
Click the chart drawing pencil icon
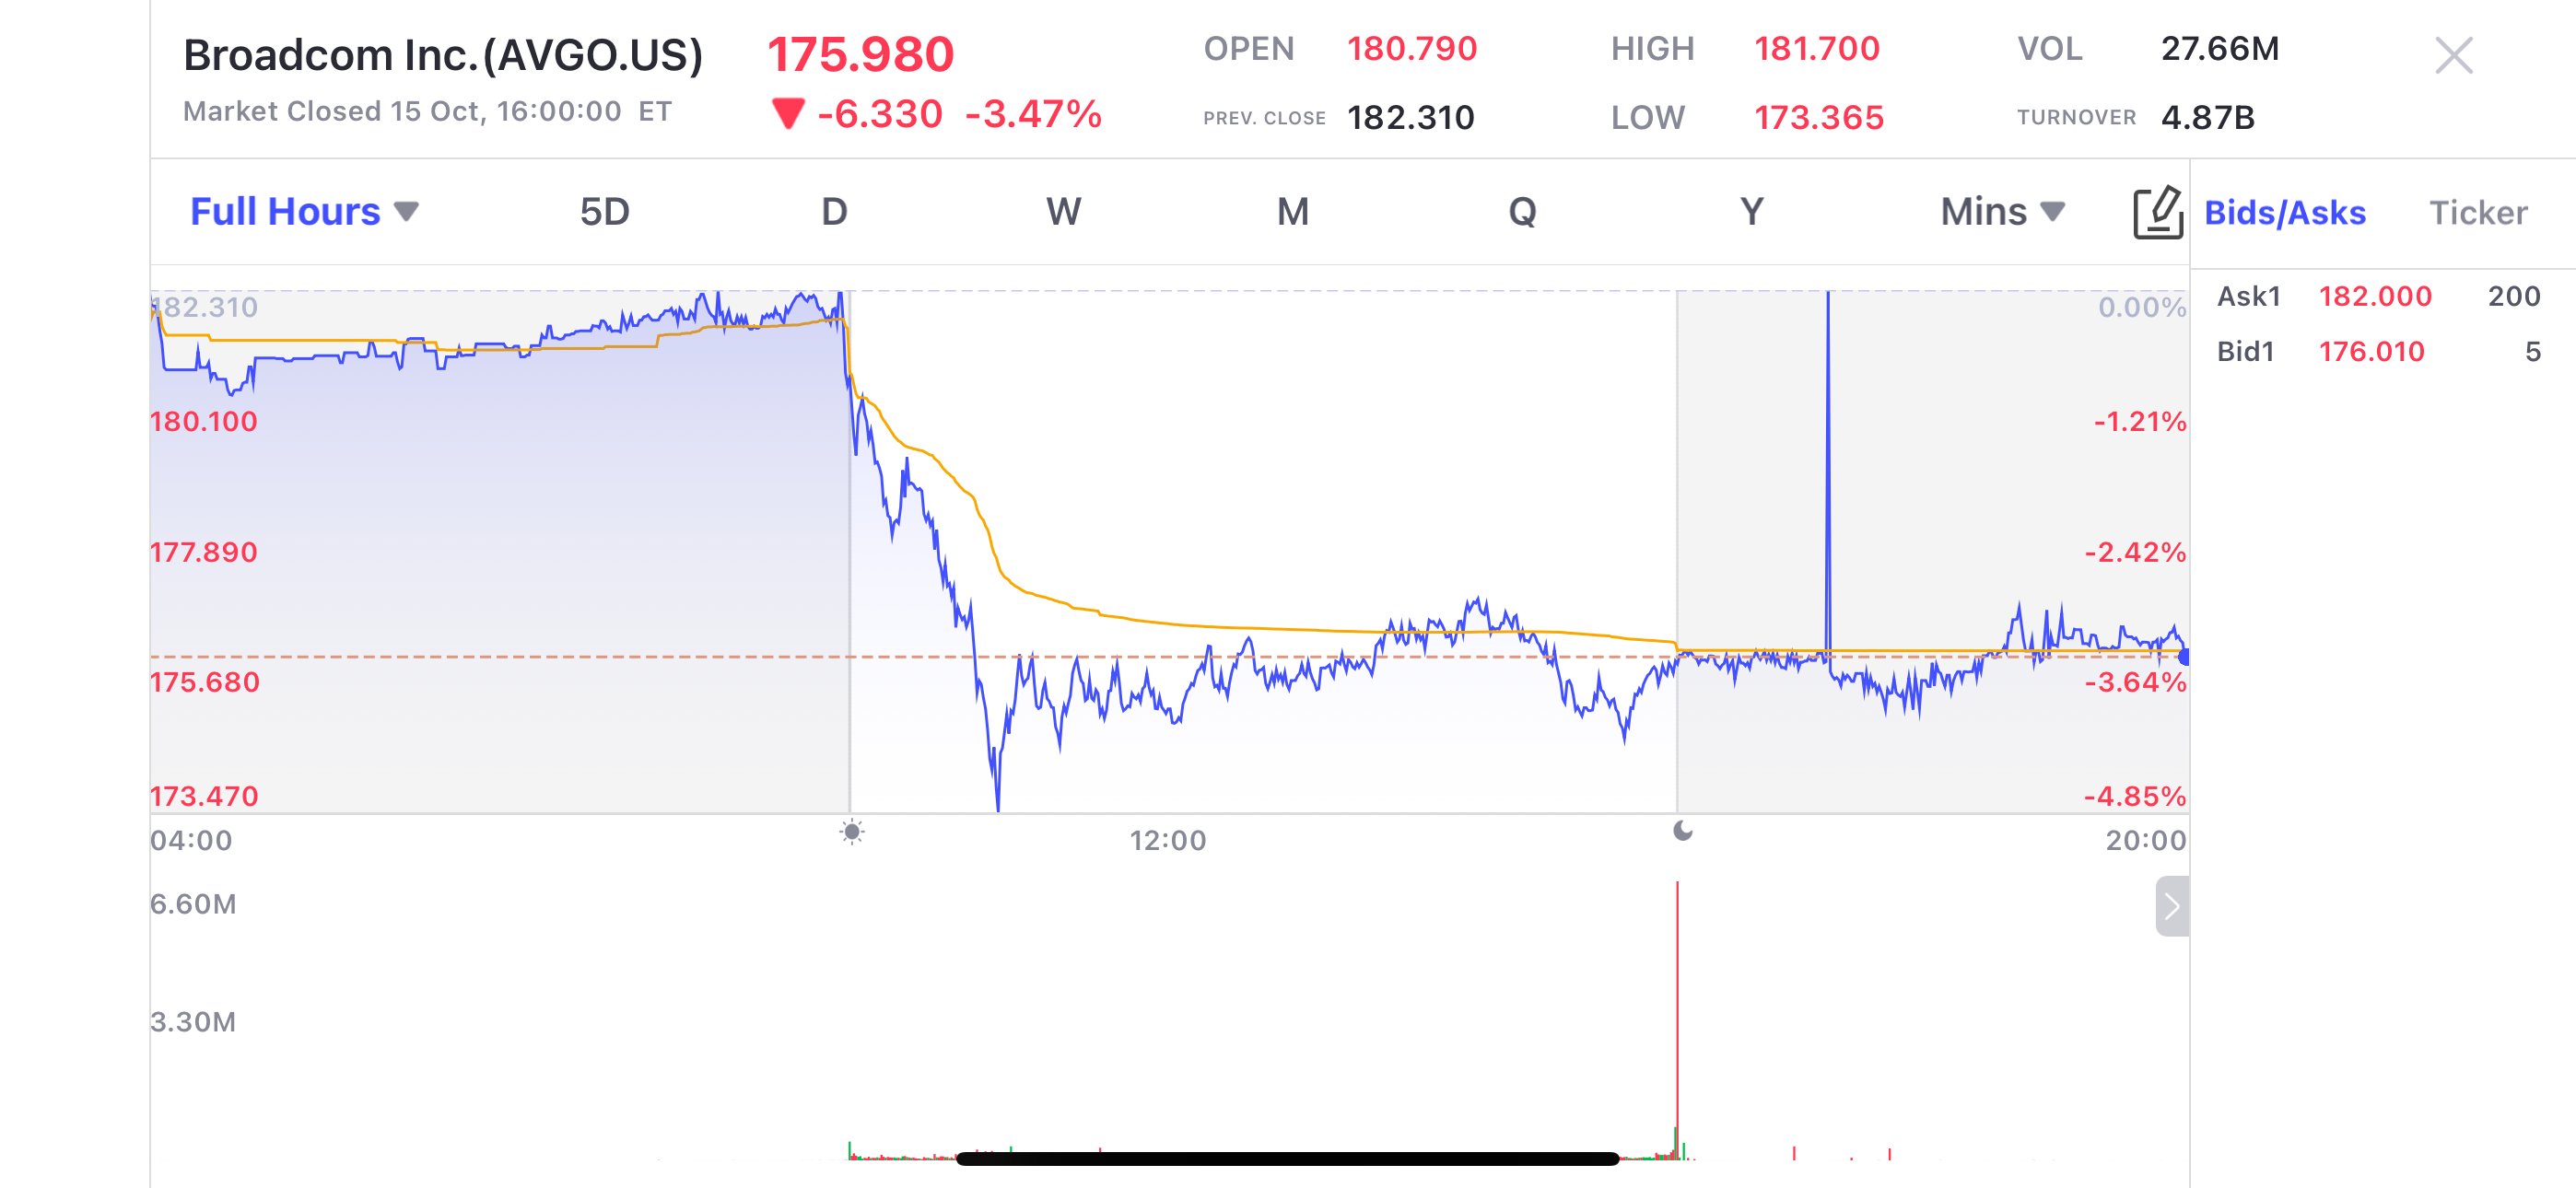[2157, 212]
